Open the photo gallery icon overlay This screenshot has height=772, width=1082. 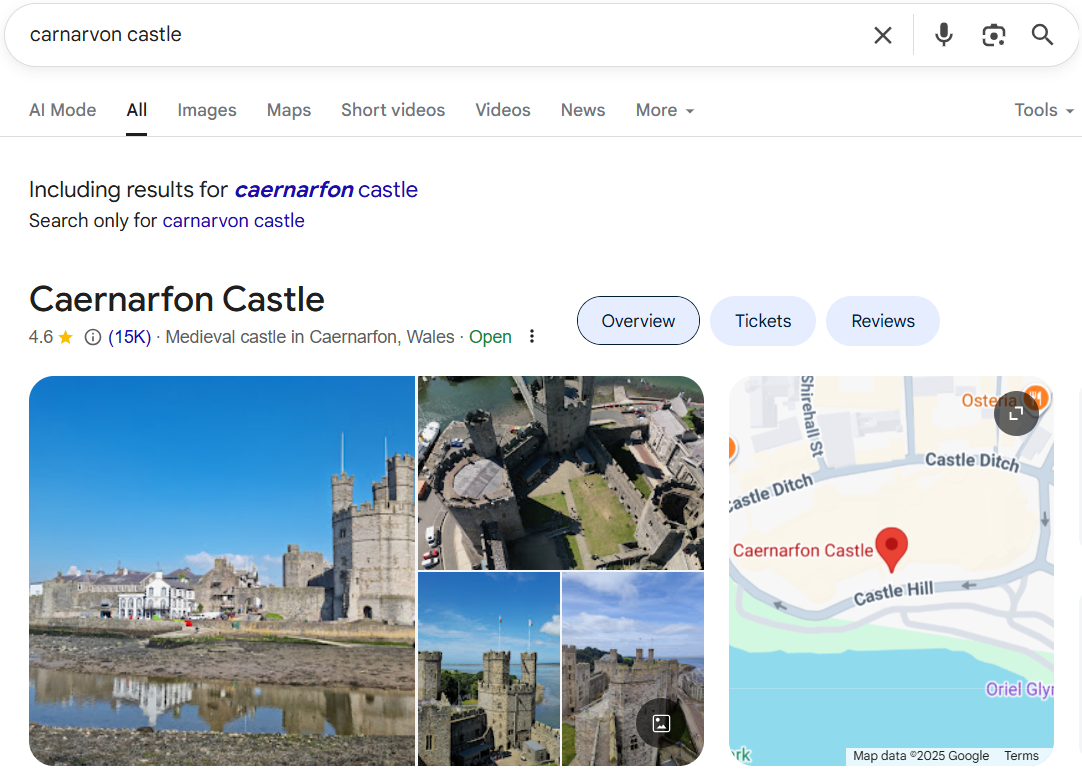(x=660, y=723)
